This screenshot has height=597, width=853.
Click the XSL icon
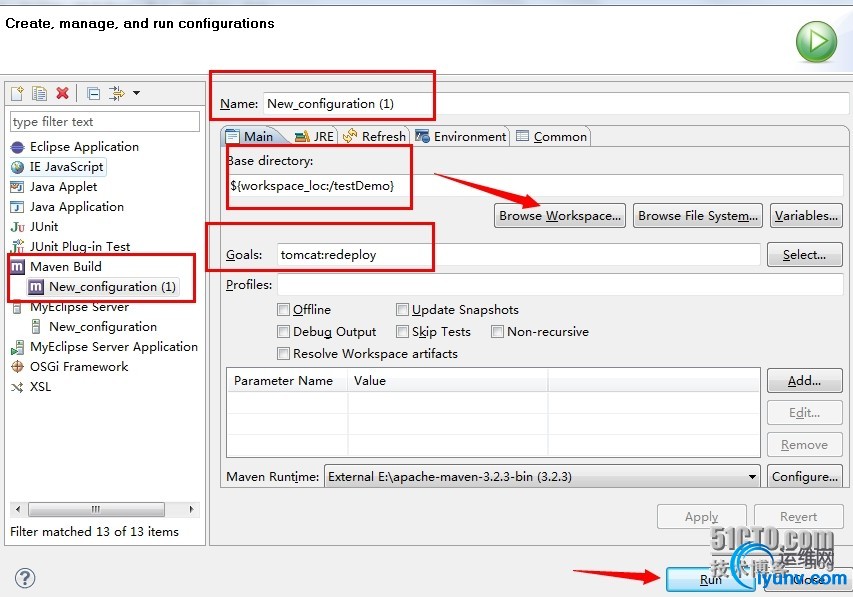17,387
